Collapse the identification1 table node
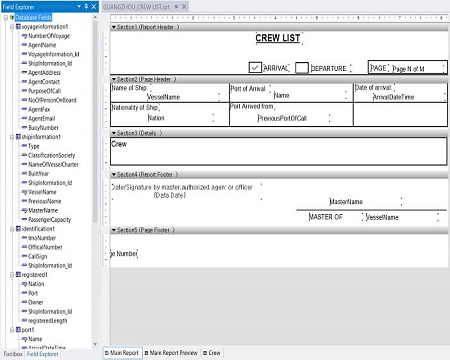The image size is (450, 360). pyautogui.click(x=12, y=229)
